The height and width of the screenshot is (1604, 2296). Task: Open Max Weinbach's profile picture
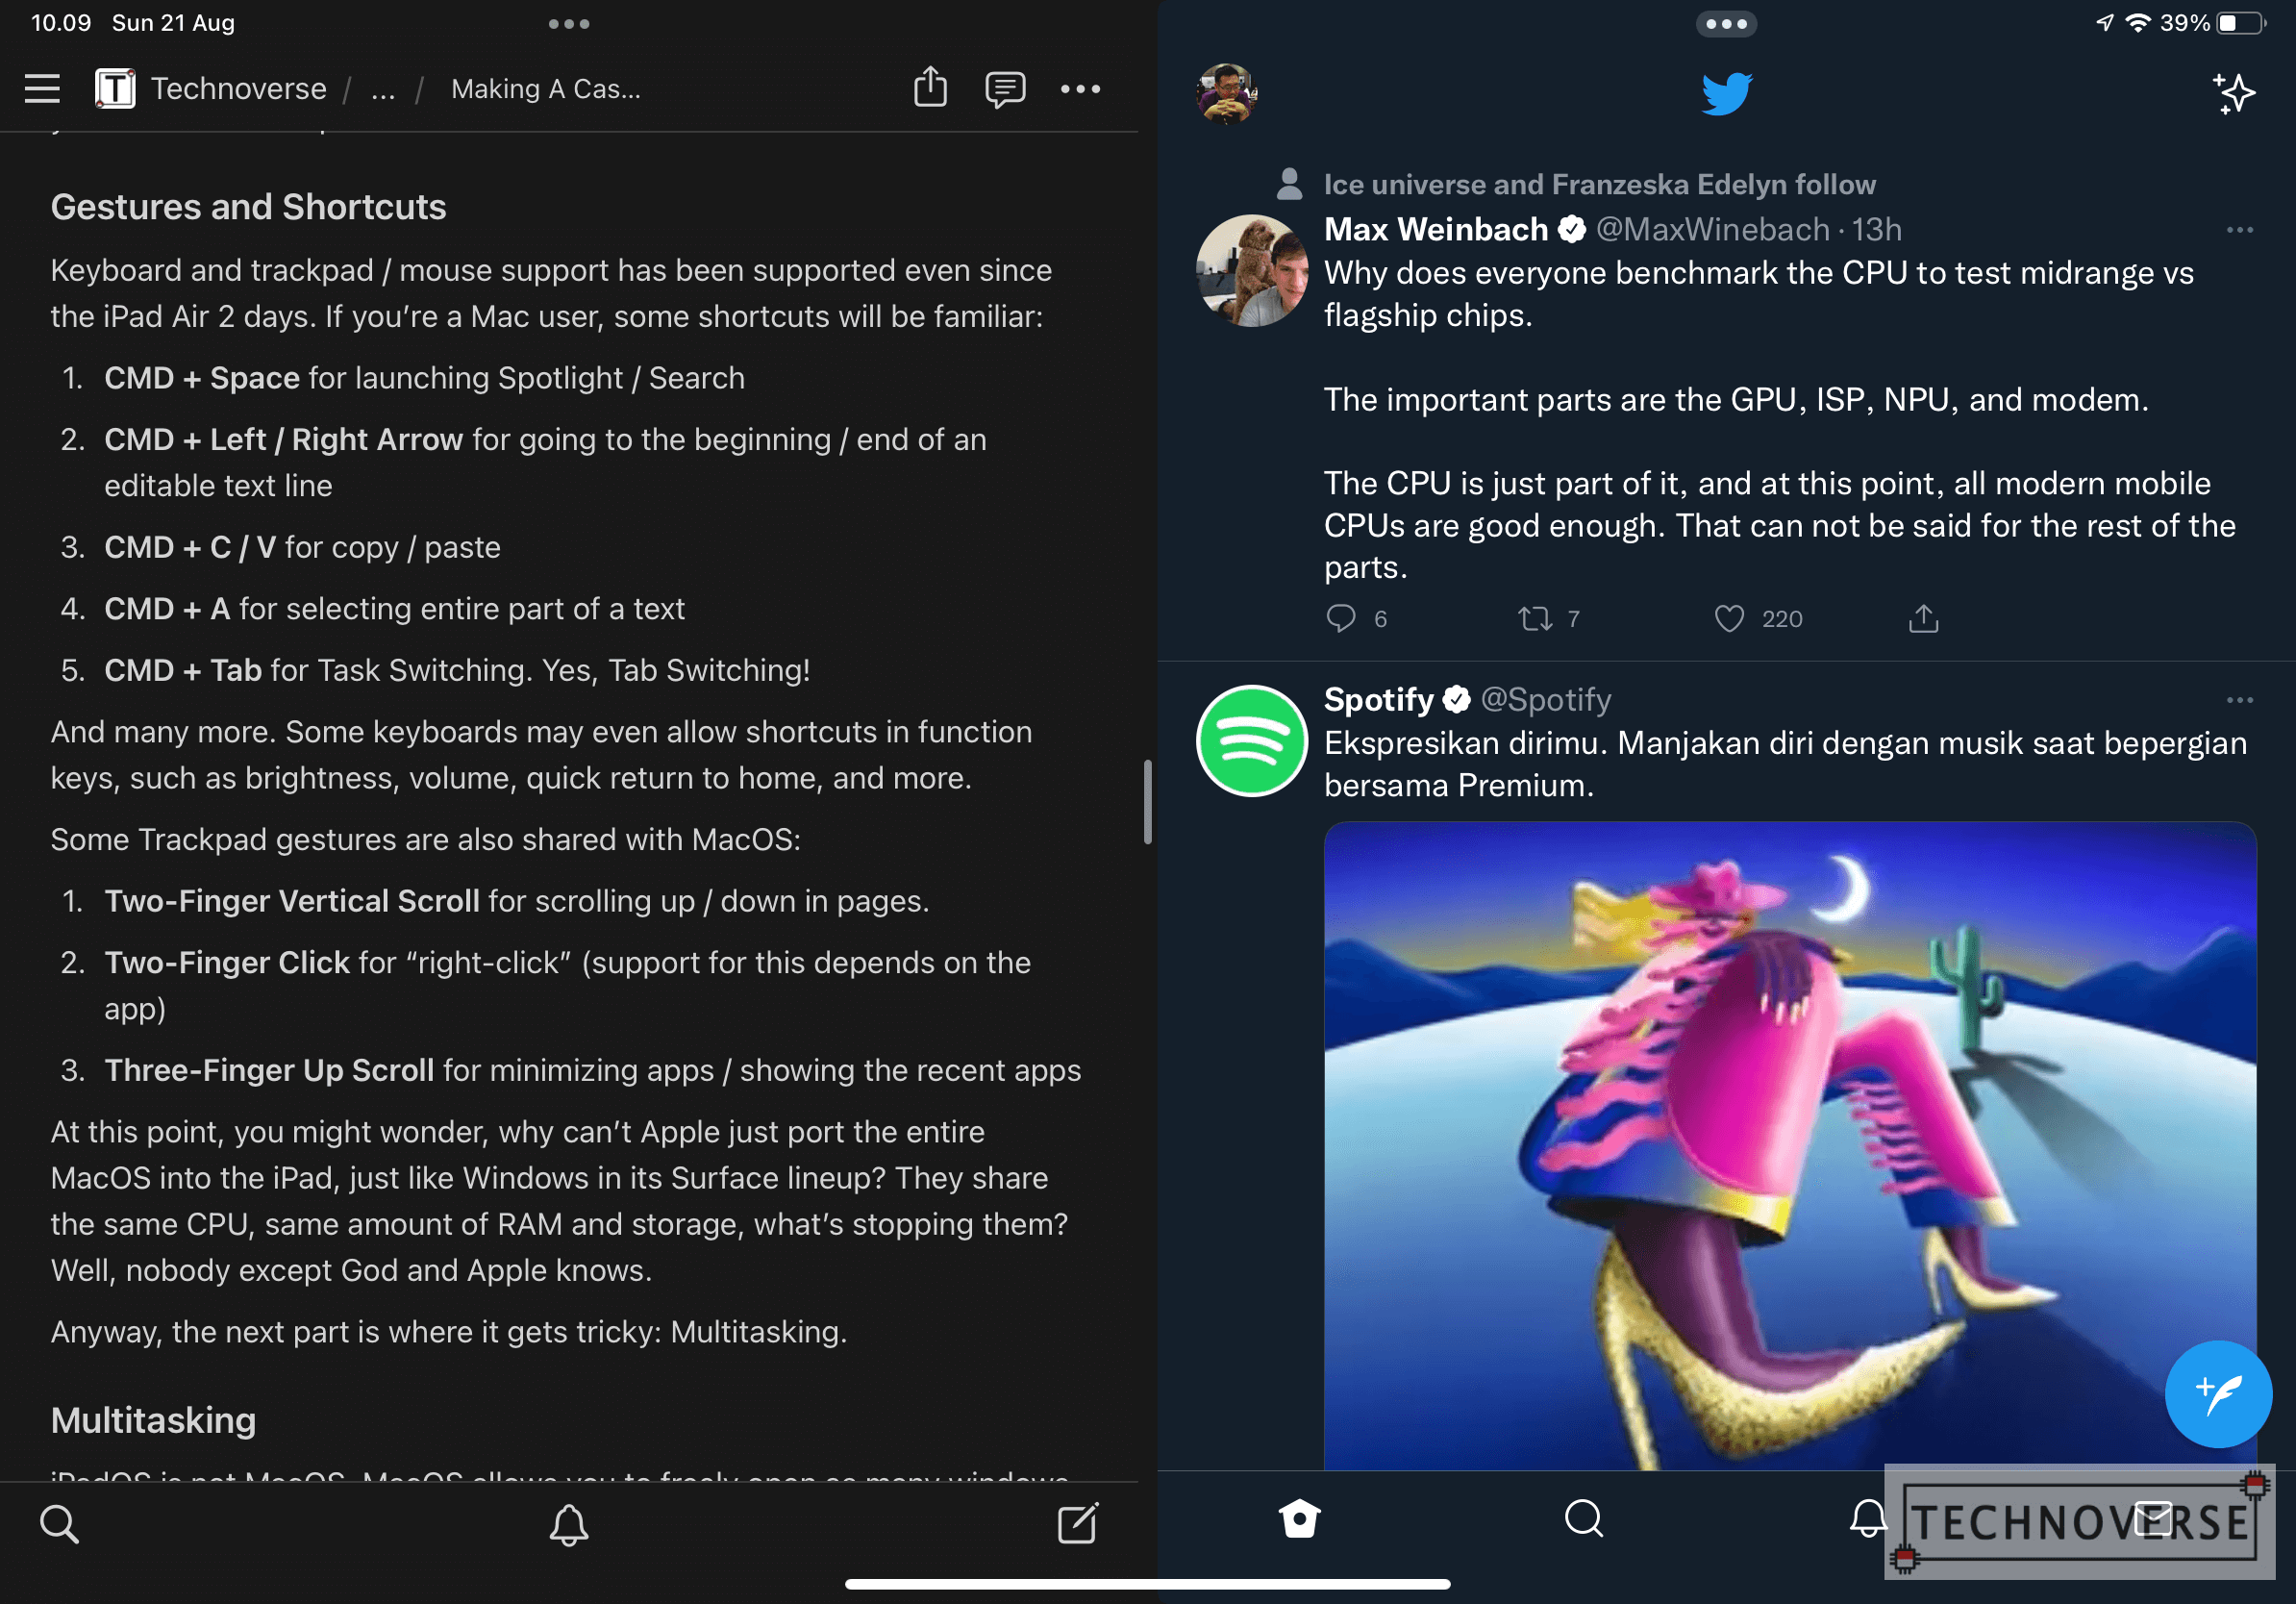[x=1252, y=271]
